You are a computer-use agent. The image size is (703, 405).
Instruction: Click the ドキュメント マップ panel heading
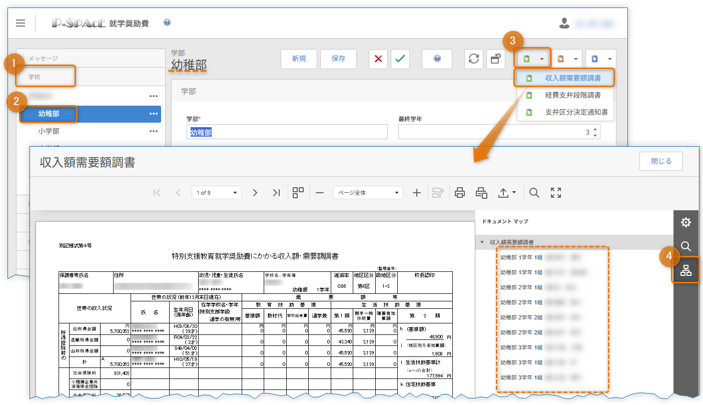(x=505, y=222)
